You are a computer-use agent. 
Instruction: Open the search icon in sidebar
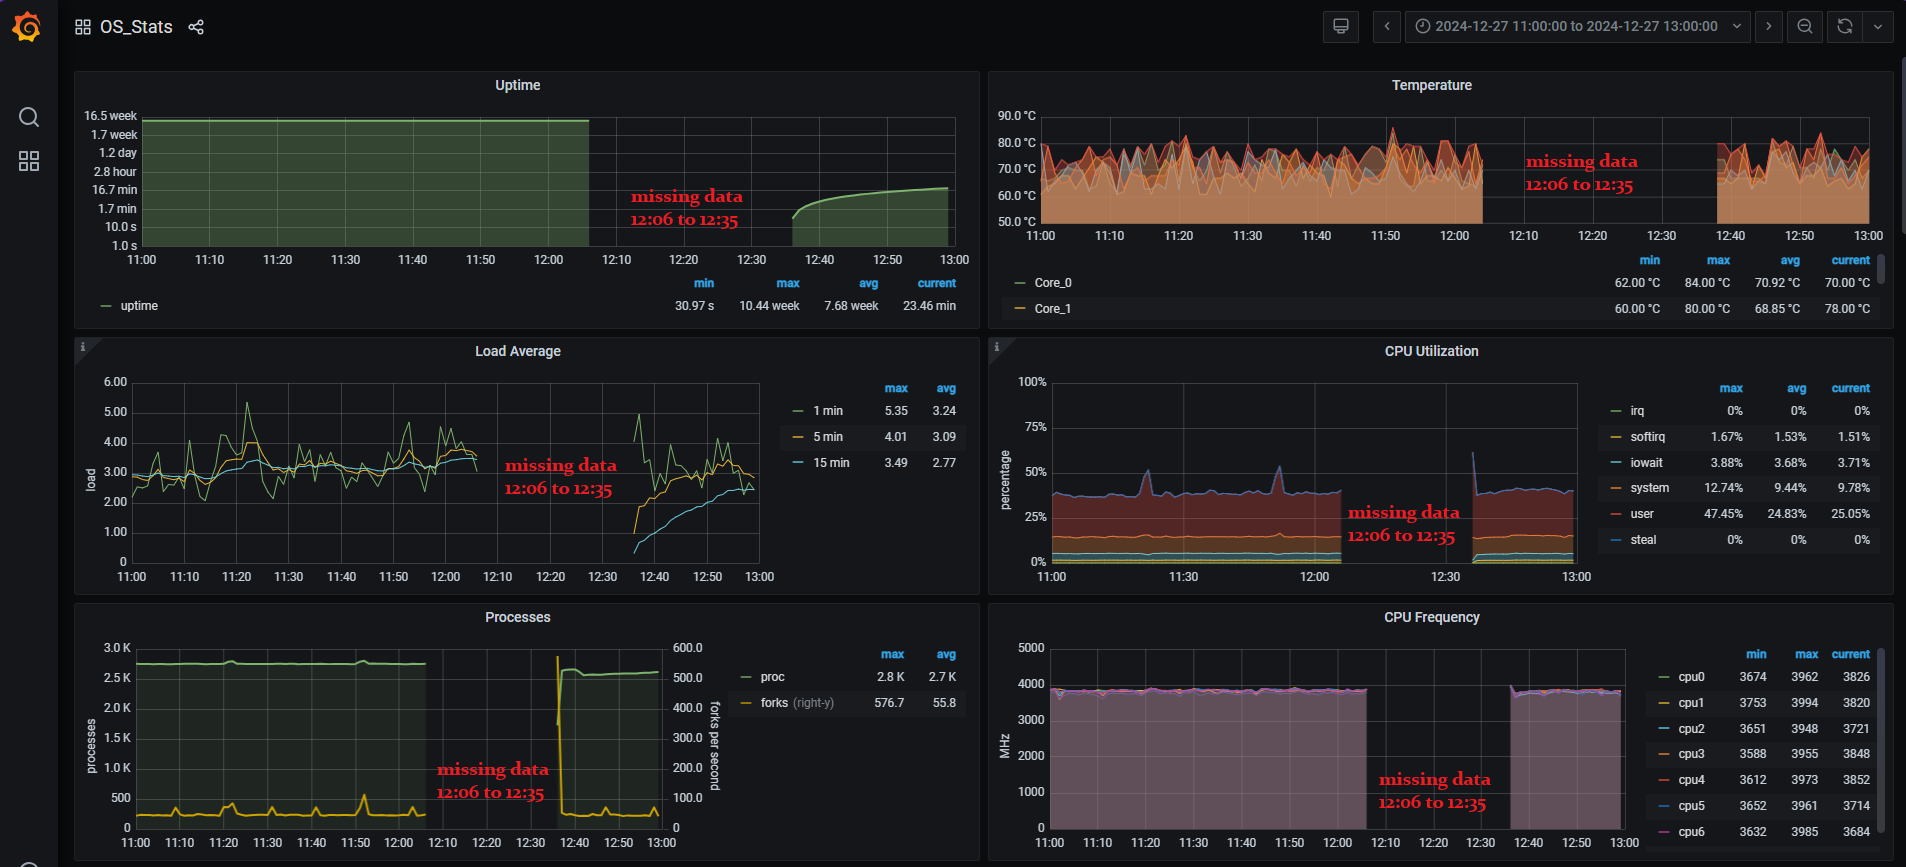pyautogui.click(x=29, y=117)
